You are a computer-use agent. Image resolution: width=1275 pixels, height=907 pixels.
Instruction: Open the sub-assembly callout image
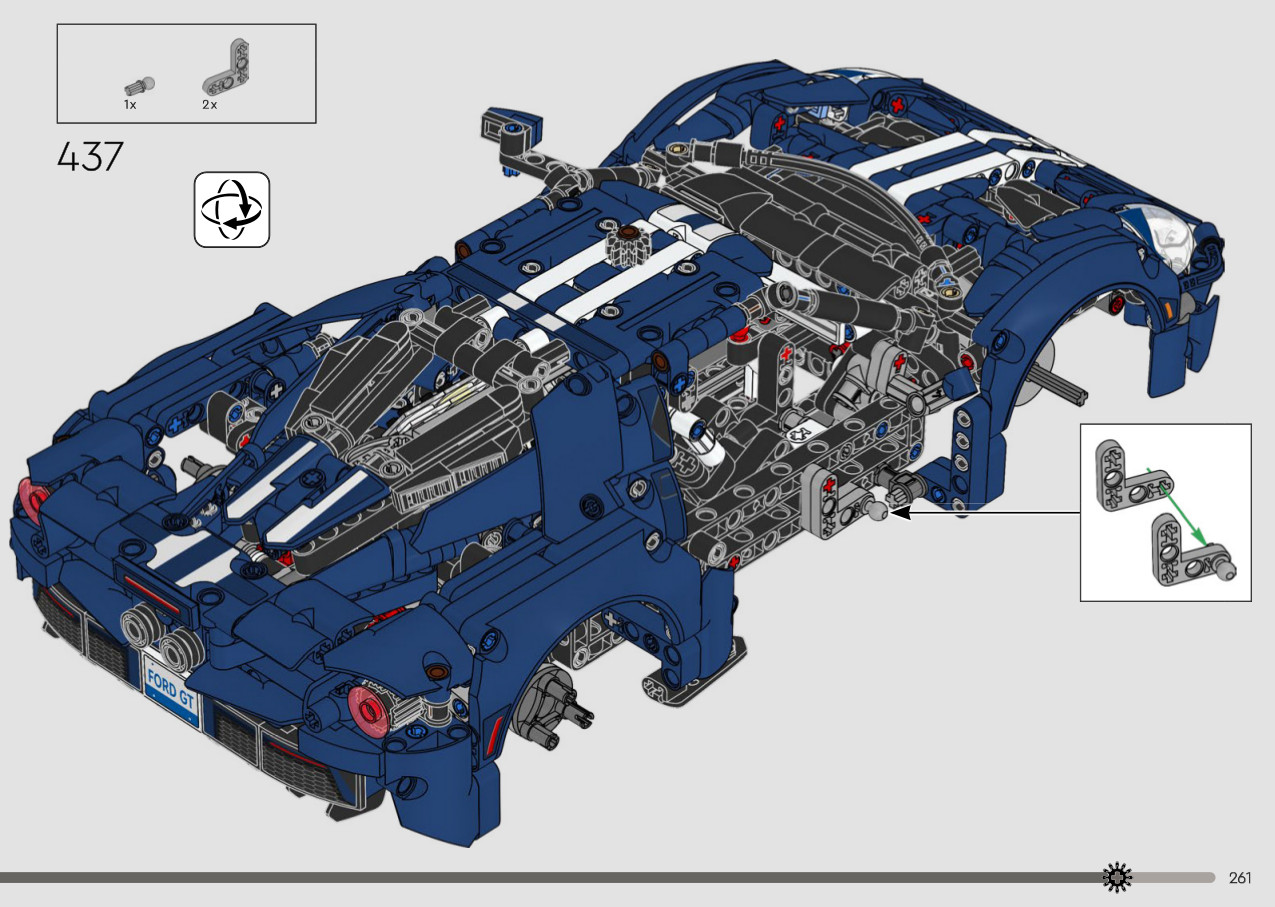(1165, 512)
